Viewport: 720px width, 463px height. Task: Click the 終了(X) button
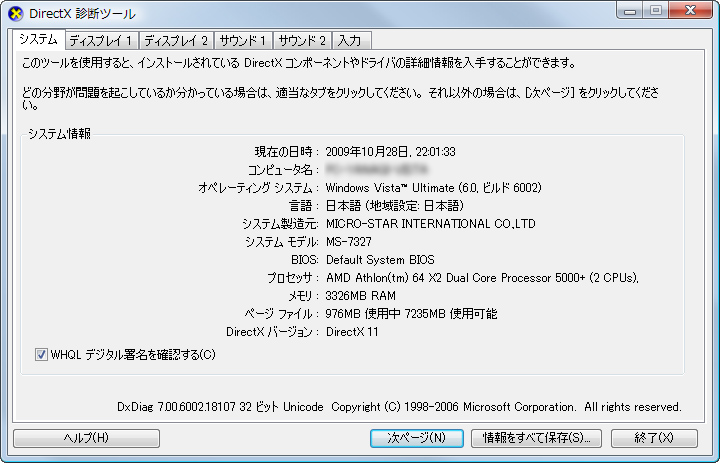click(654, 438)
